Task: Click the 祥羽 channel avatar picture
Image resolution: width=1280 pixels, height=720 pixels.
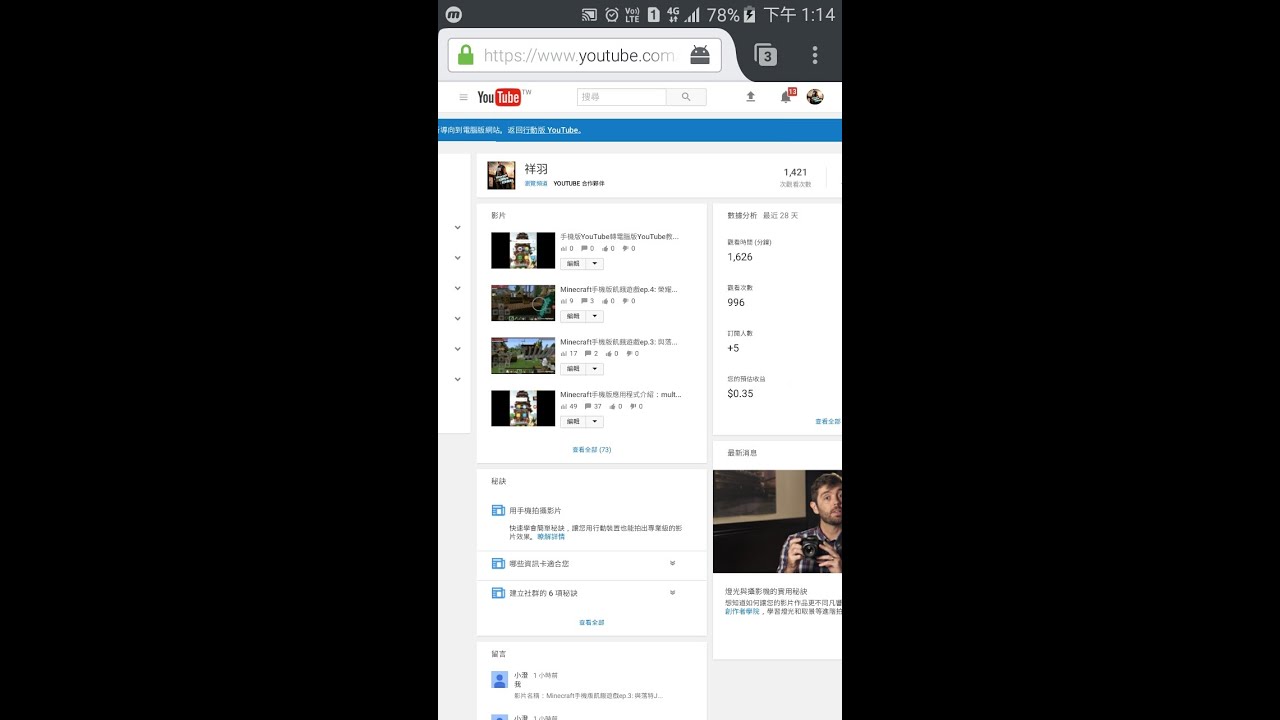Action: (501, 175)
